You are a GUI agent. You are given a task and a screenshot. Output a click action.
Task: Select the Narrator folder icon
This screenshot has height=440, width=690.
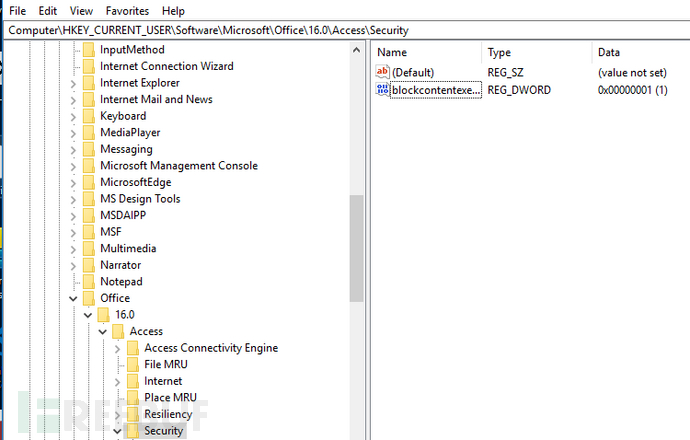click(89, 265)
